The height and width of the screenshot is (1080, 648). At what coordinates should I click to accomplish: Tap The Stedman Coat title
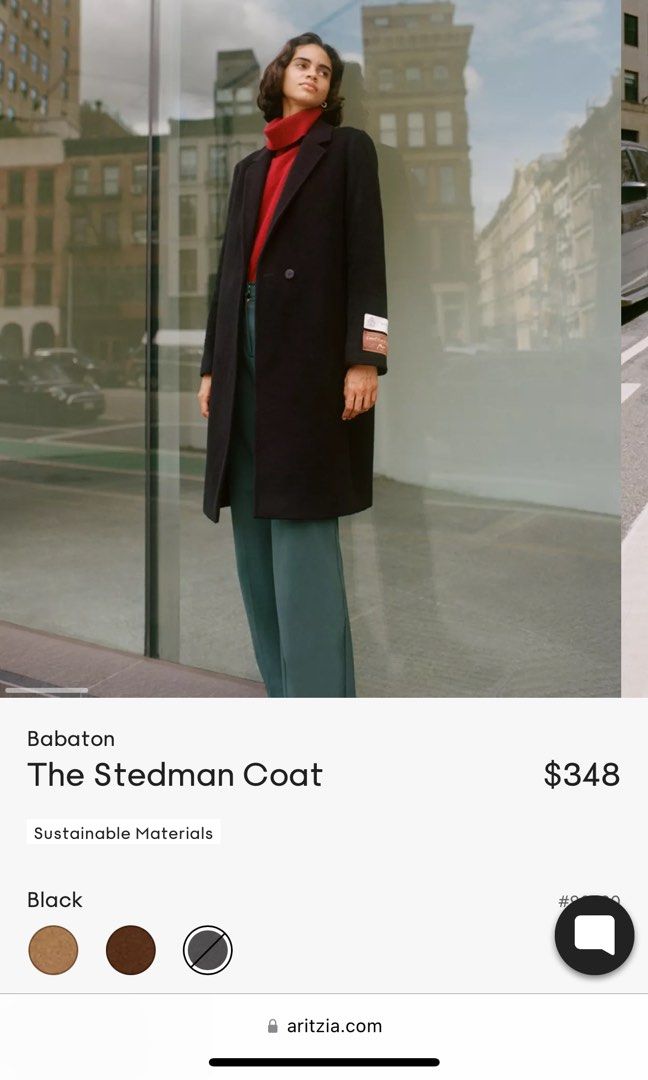pyautogui.click(x=175, y=775)
